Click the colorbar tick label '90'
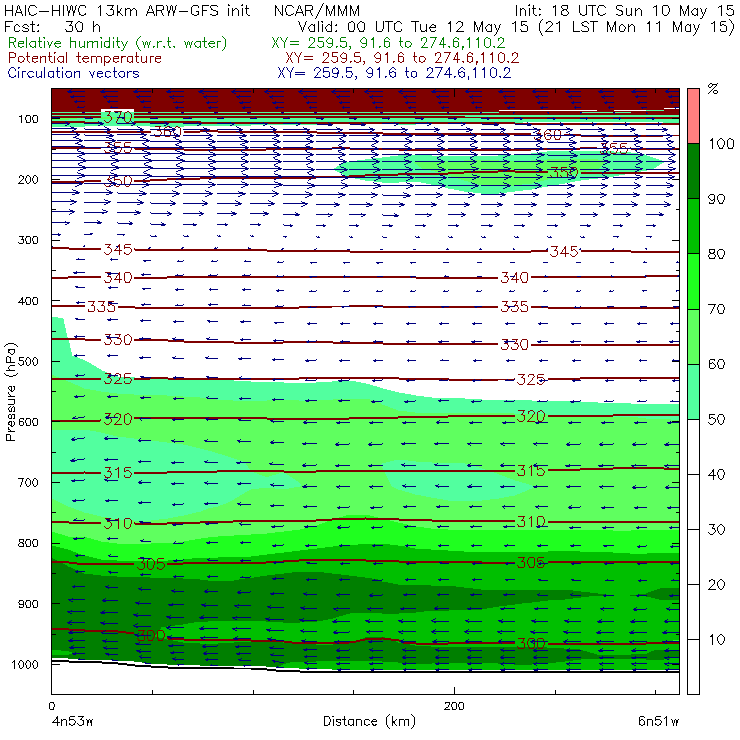The height and width of the screenshot is (740, 740). click(716, 199)
